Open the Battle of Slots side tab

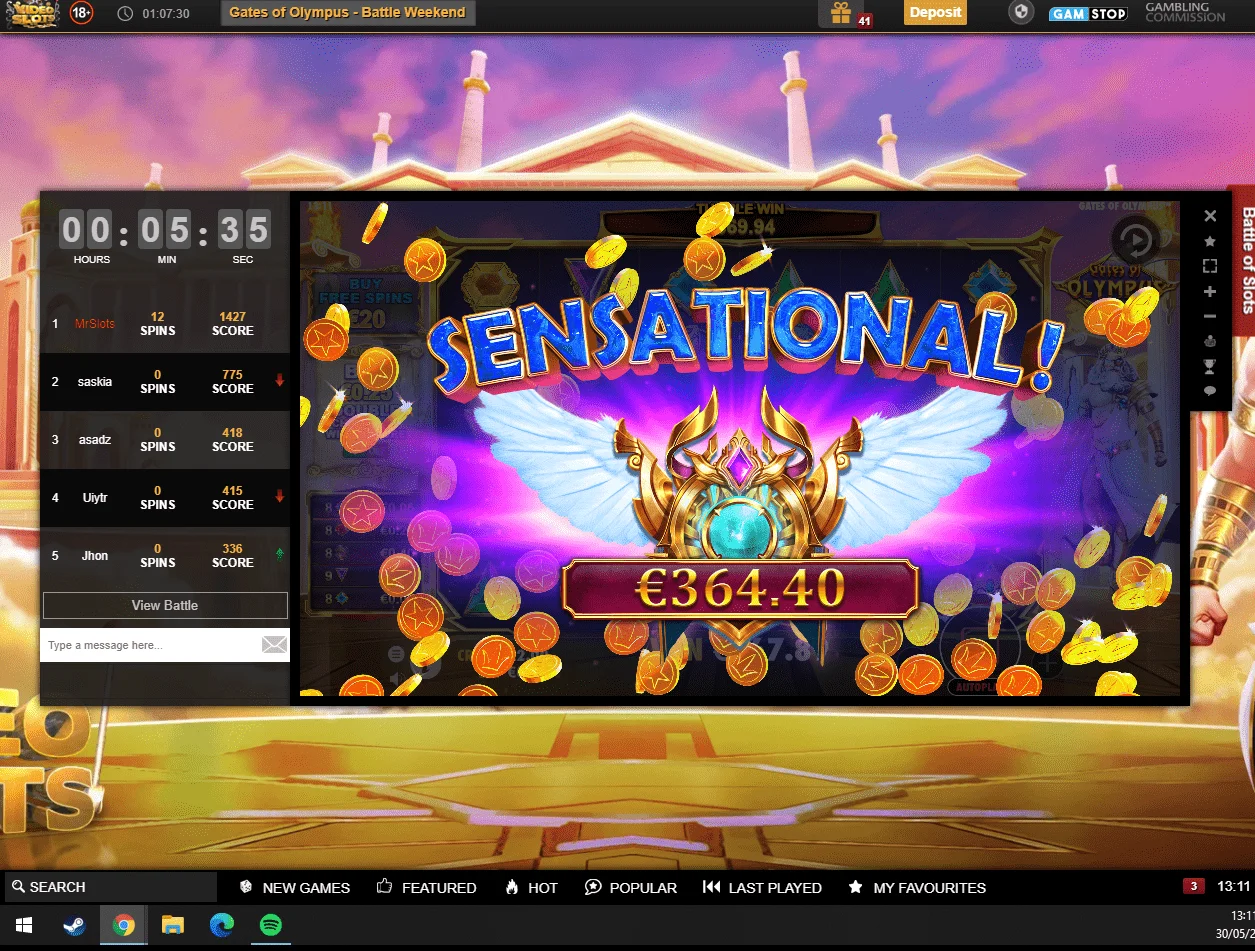[1243, 263]
